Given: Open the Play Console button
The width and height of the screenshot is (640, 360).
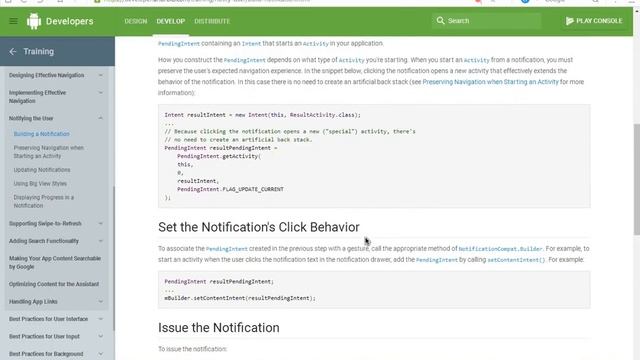Looking at the screenshot, I should click(594, 21).
